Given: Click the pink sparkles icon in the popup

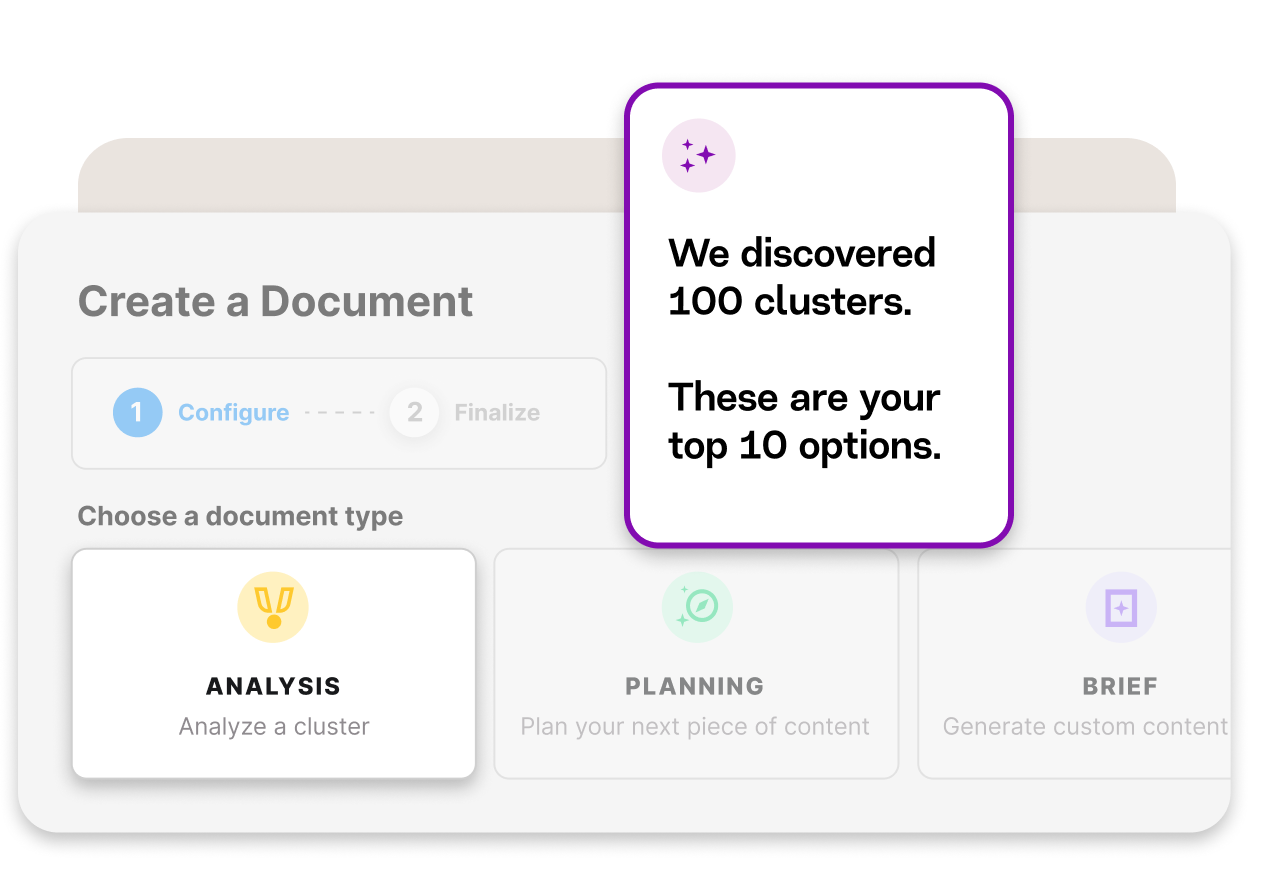Looking at the screenshot, I should point(699,156).
